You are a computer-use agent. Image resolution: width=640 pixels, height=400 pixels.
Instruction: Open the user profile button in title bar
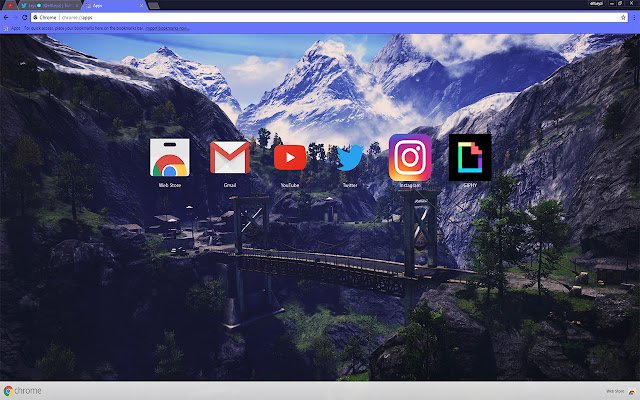[597, 3]
